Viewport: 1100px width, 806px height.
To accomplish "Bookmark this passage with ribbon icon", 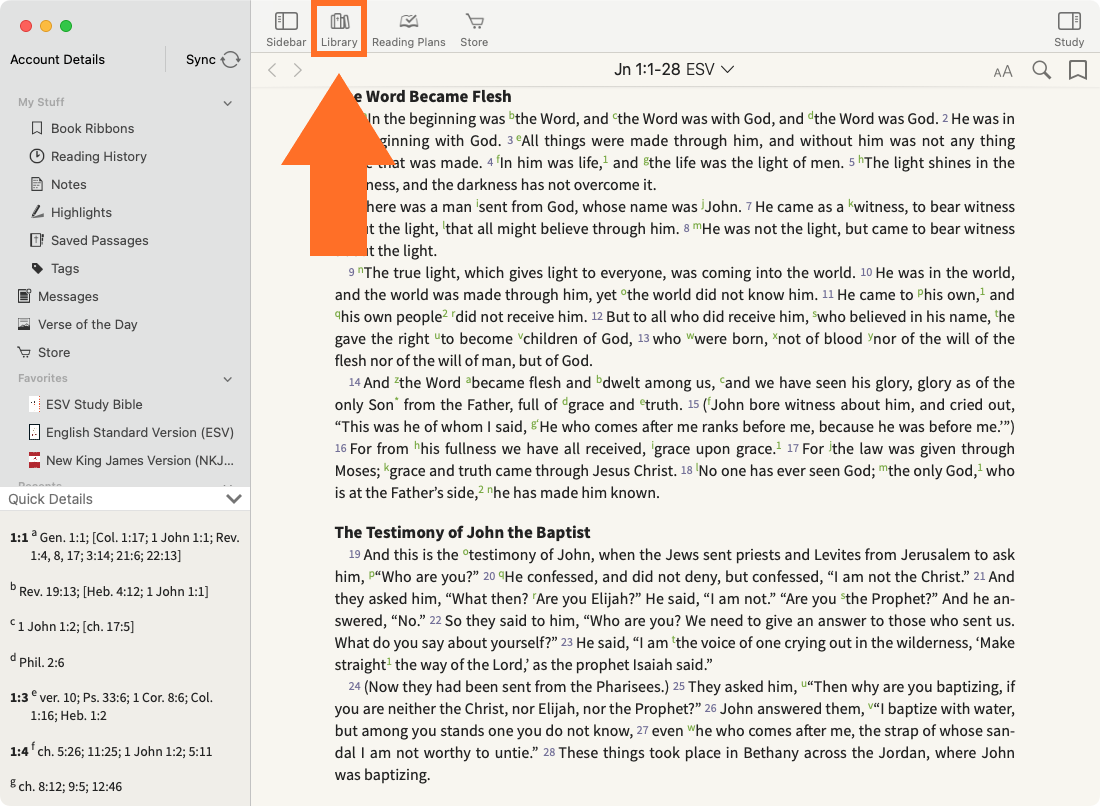I will pos(1077,70).
